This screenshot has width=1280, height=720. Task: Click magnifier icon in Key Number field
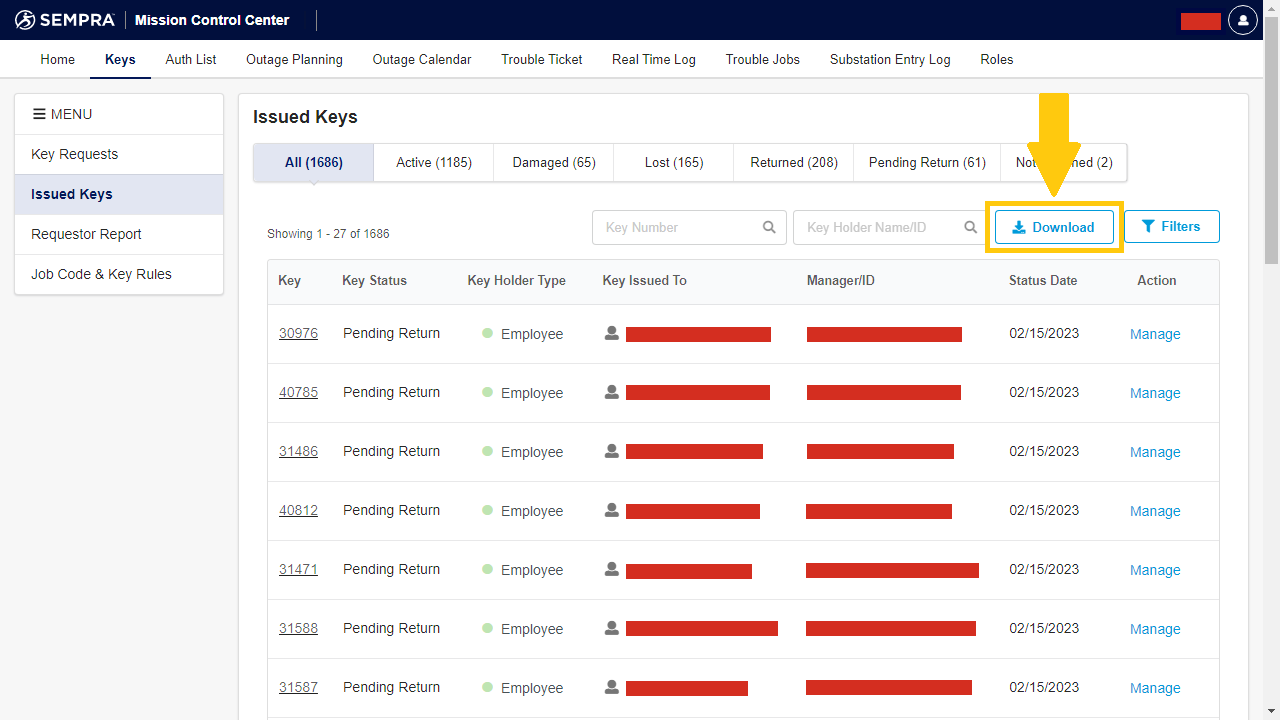tap(769, 227)
